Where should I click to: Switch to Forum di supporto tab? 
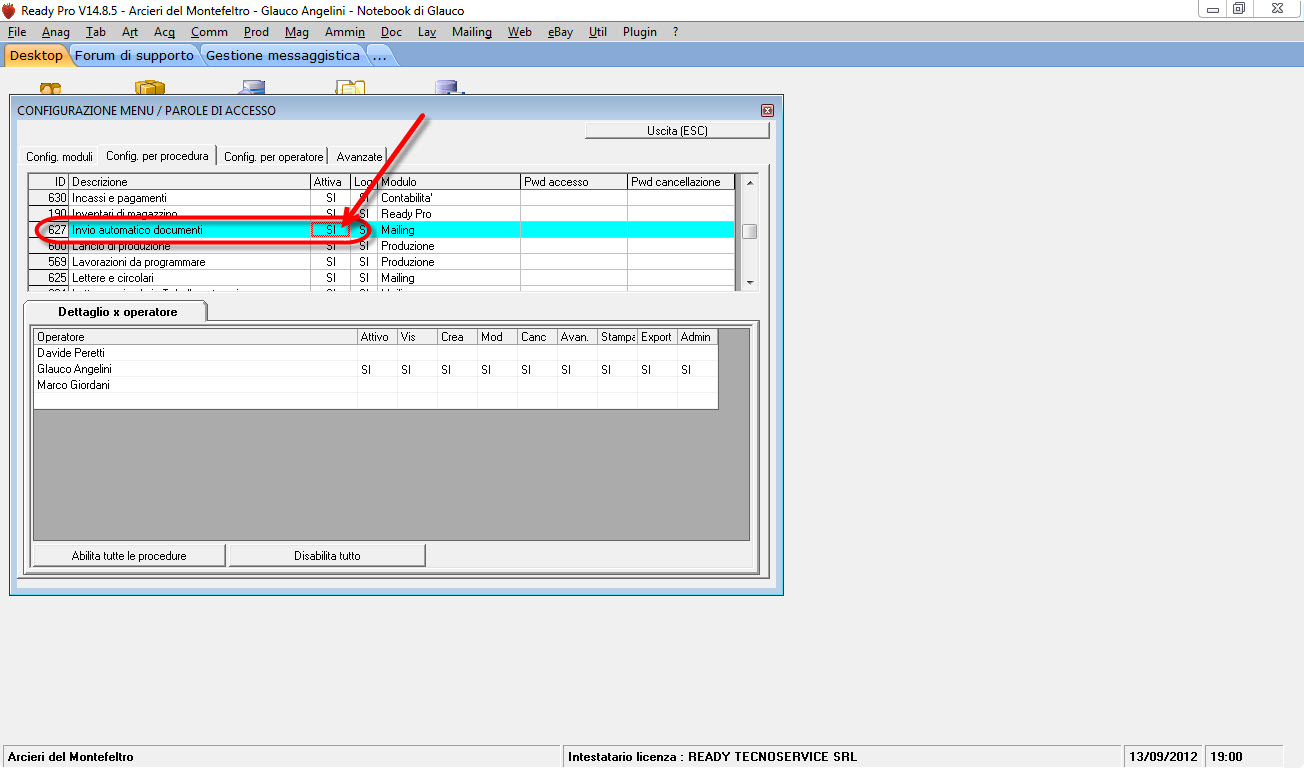tap(134, 56)
